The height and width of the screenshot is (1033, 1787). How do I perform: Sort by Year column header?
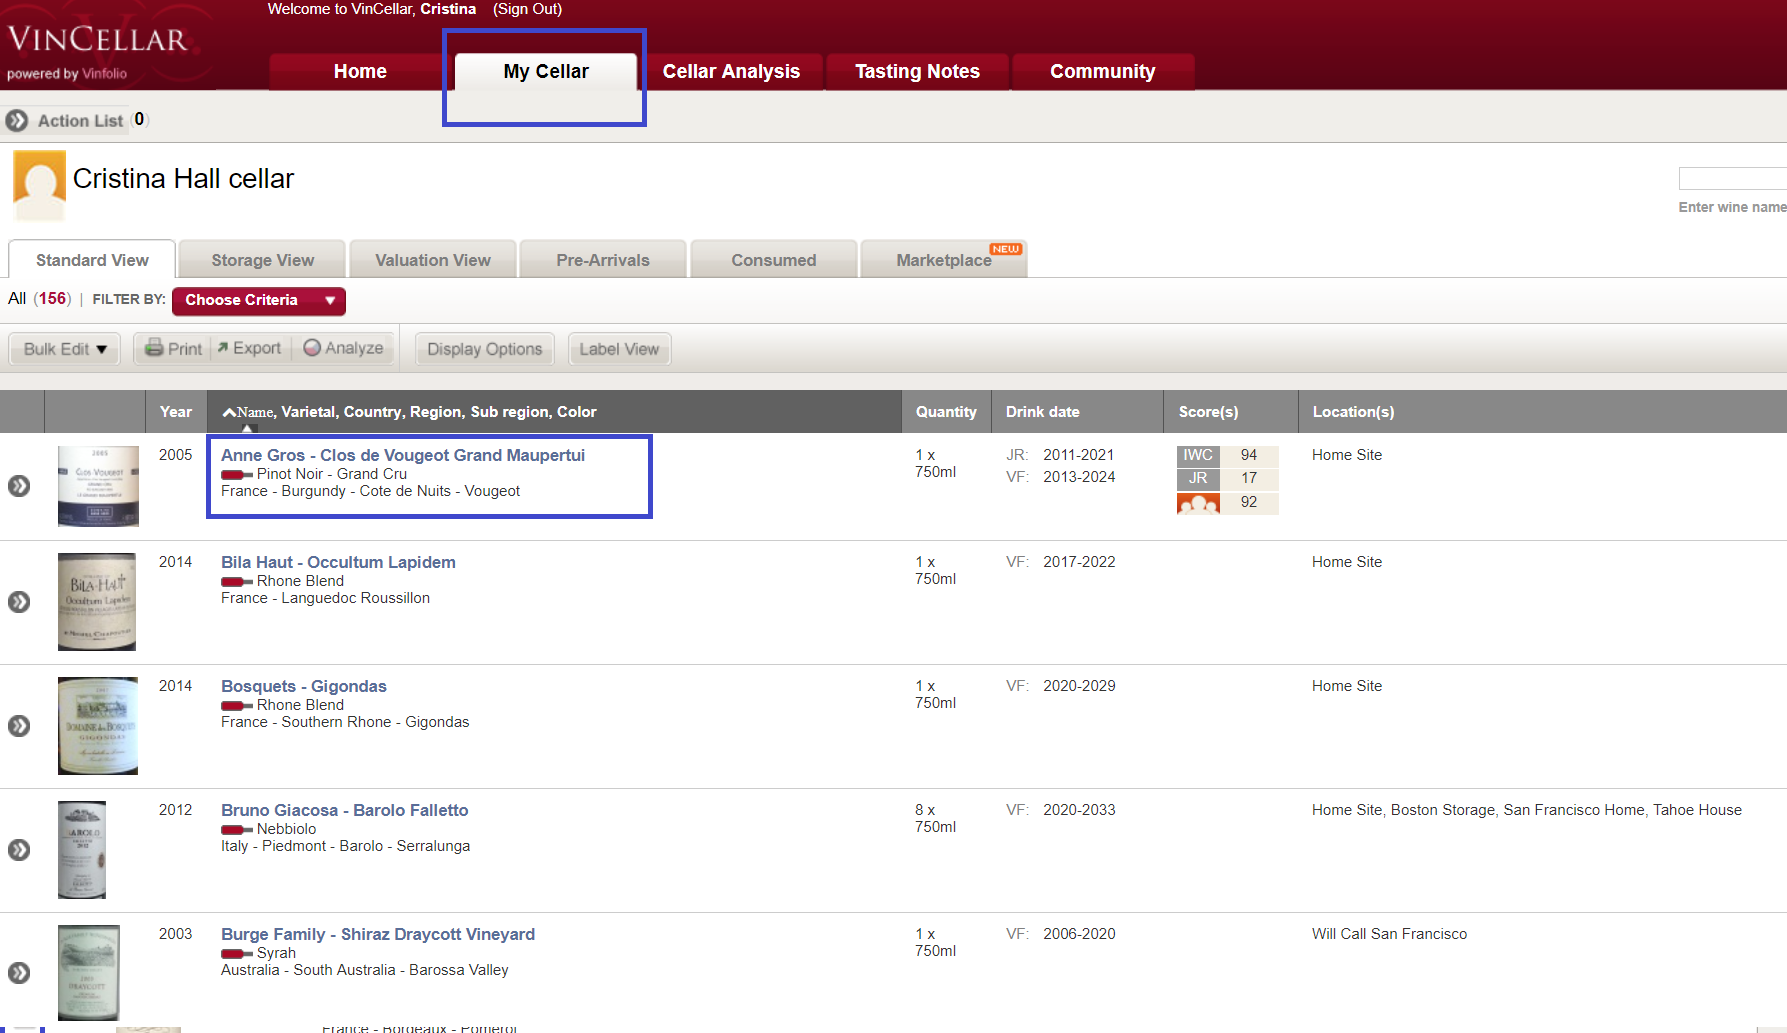point(176,412)
